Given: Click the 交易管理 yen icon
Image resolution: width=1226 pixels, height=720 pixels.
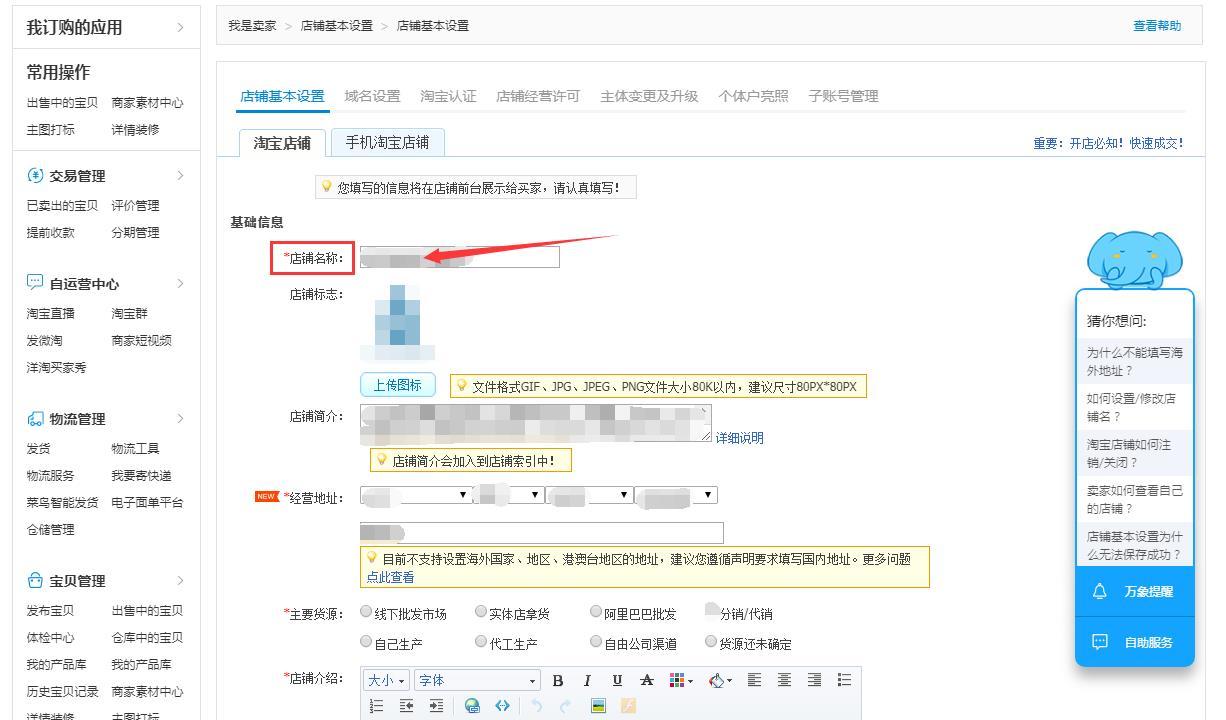Looking at the screenshot, I should 35,176.
